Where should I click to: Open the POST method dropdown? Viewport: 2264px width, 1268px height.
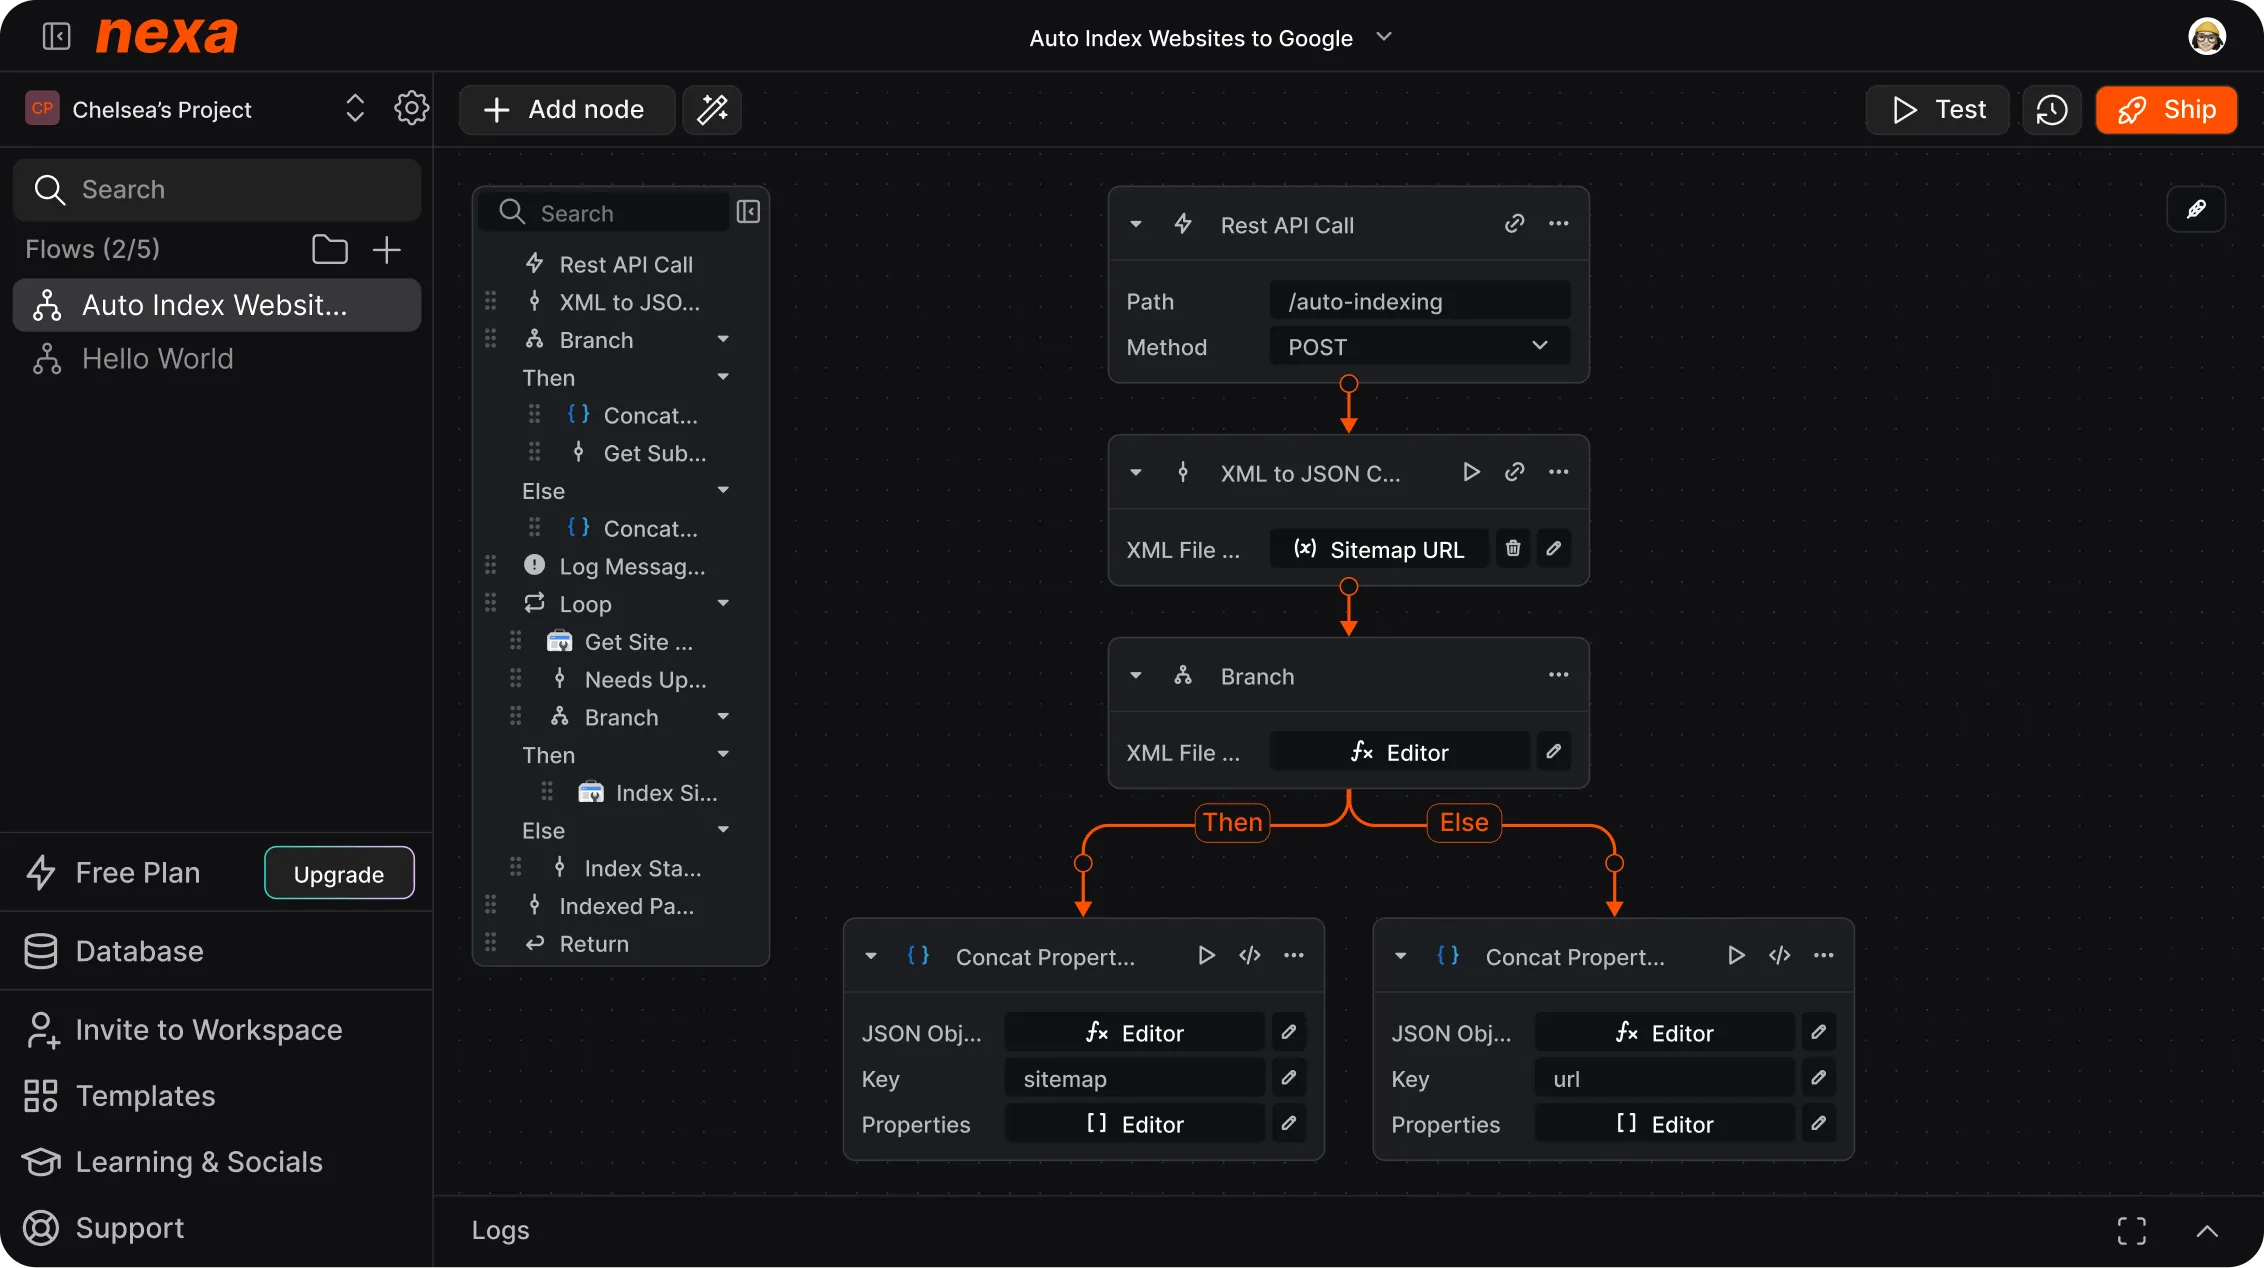[x=1538, y=346]
